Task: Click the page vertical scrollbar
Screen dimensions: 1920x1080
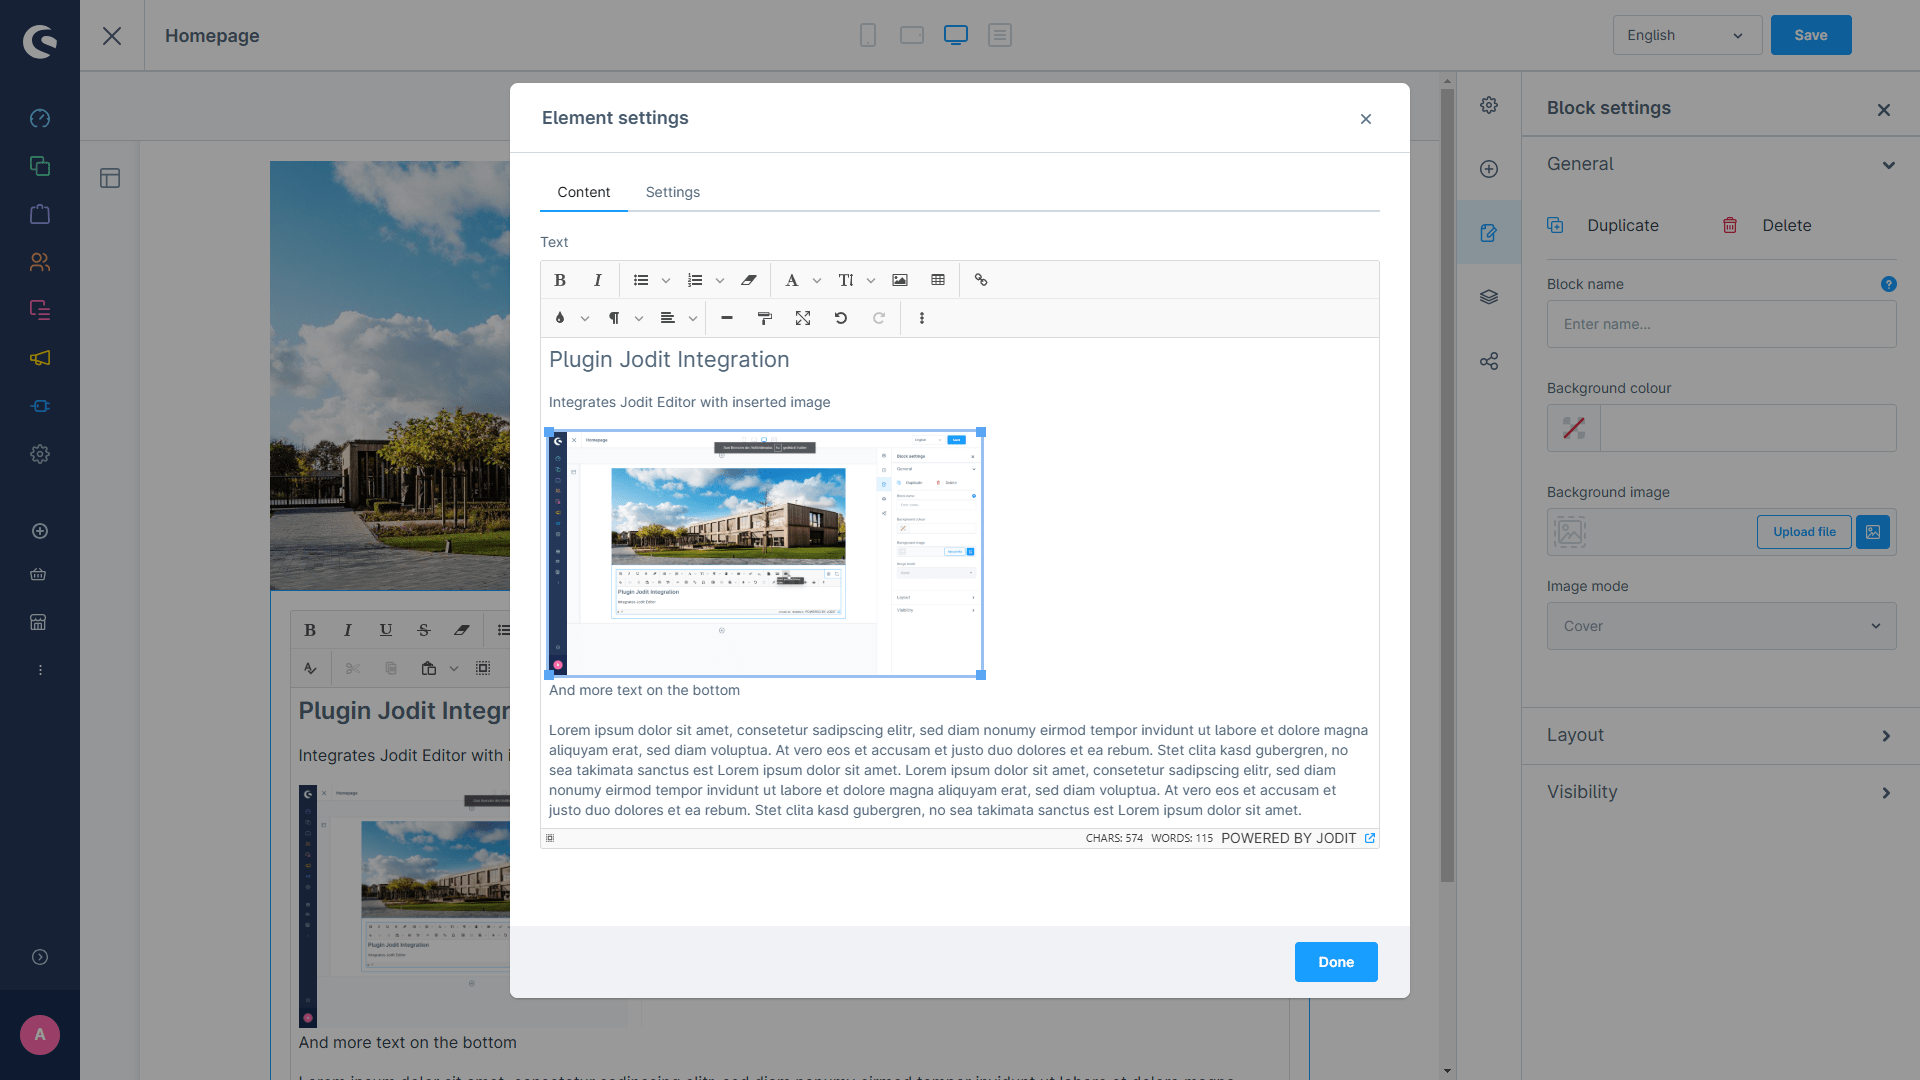Action: tap(1447, 485)
